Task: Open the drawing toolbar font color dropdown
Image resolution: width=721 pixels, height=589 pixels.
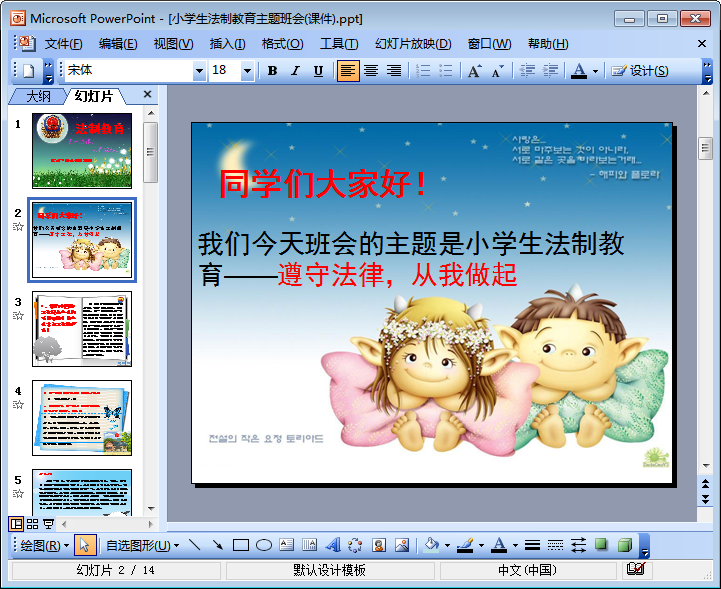Action: 515,546
